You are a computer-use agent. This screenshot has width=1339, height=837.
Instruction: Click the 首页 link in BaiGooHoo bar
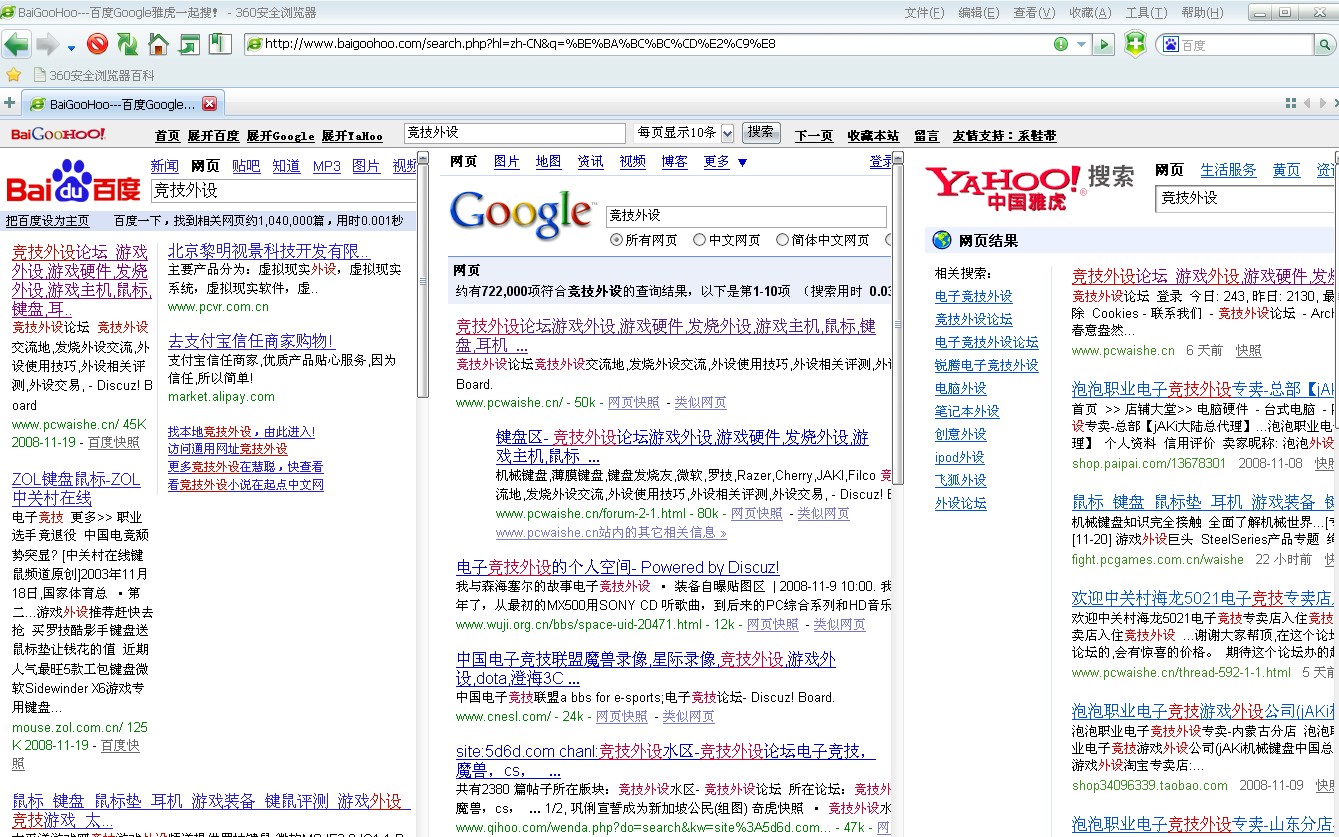167,136
